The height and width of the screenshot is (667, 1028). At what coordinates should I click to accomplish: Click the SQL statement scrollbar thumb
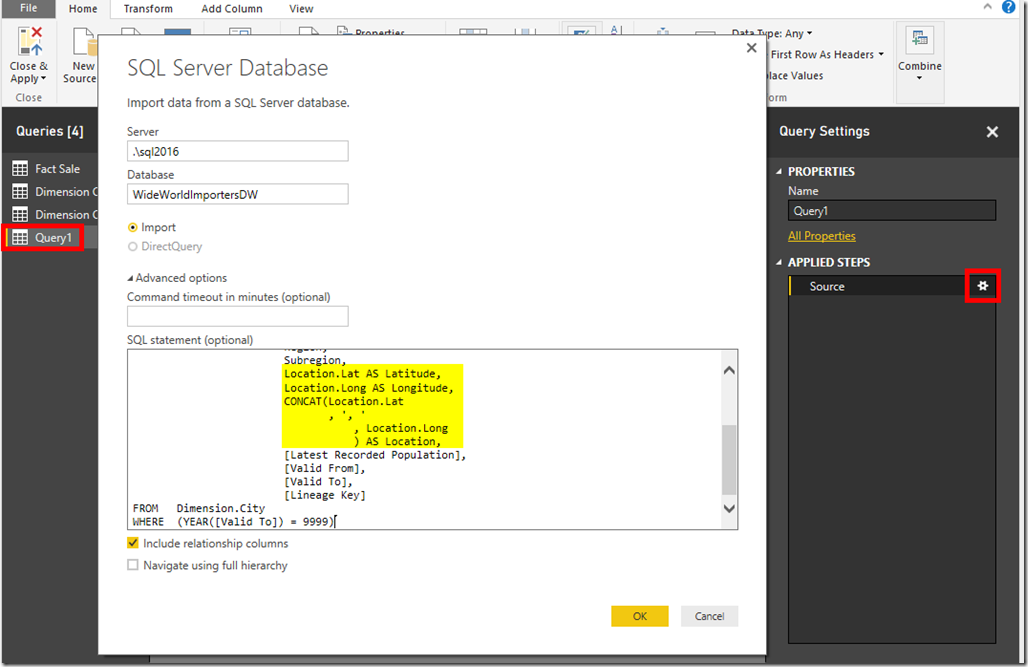(x=729, y=460)
